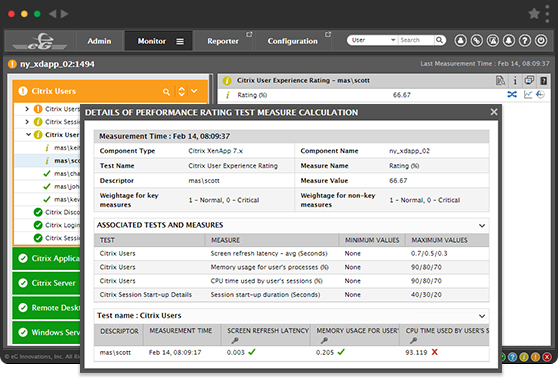Click the black help book icon in rating panel
The height and width of the screenshot is (382, 558).
[x=543, y=81]
